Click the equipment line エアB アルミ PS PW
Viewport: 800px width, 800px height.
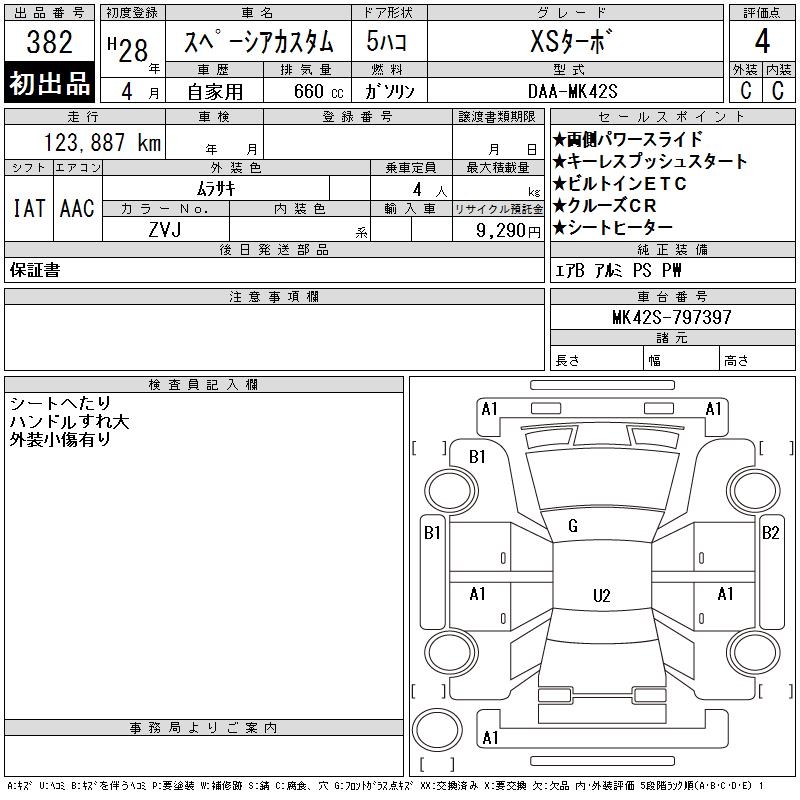[x=618, y=270]
